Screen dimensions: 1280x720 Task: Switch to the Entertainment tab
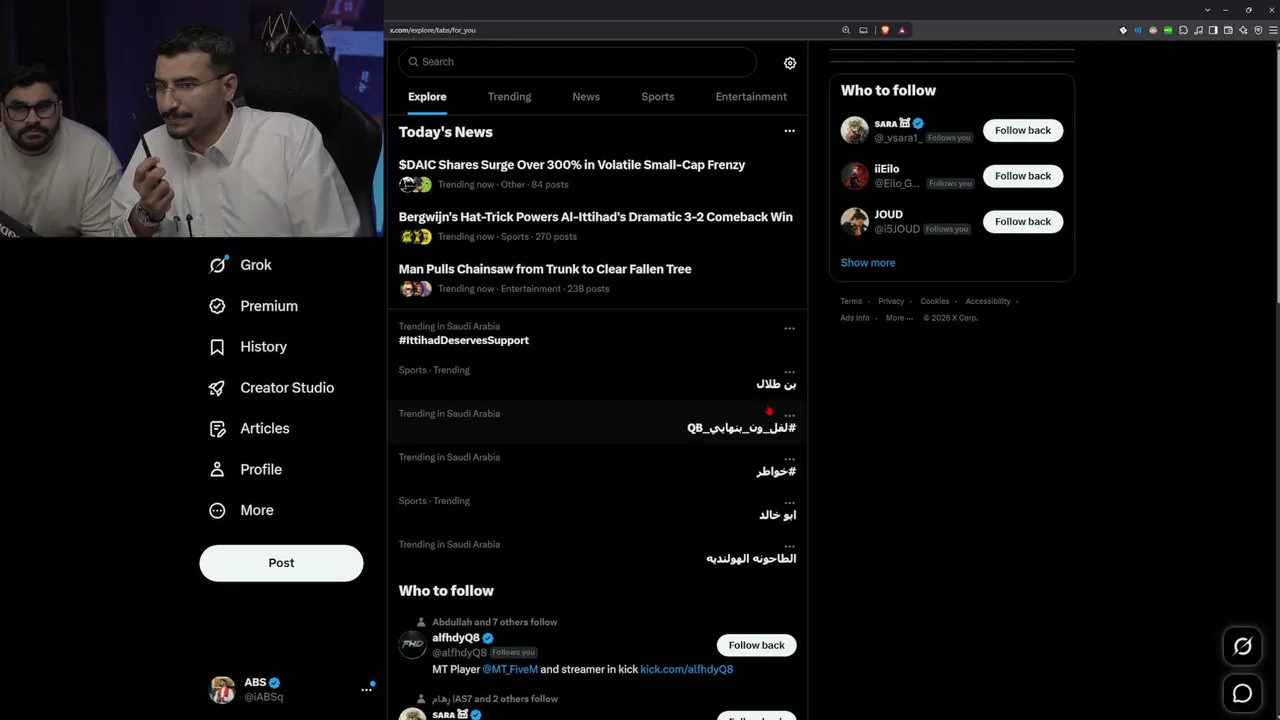751,97
